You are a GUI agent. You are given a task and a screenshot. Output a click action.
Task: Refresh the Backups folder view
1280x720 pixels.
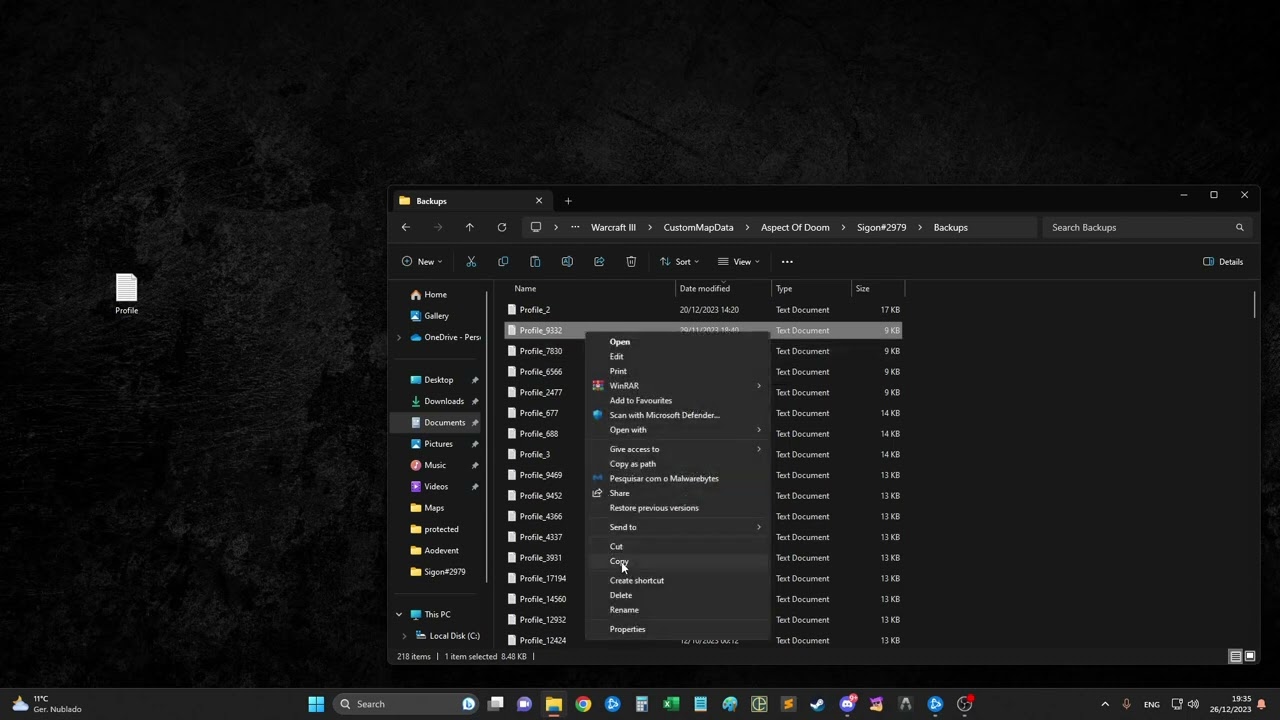point(502,227)
